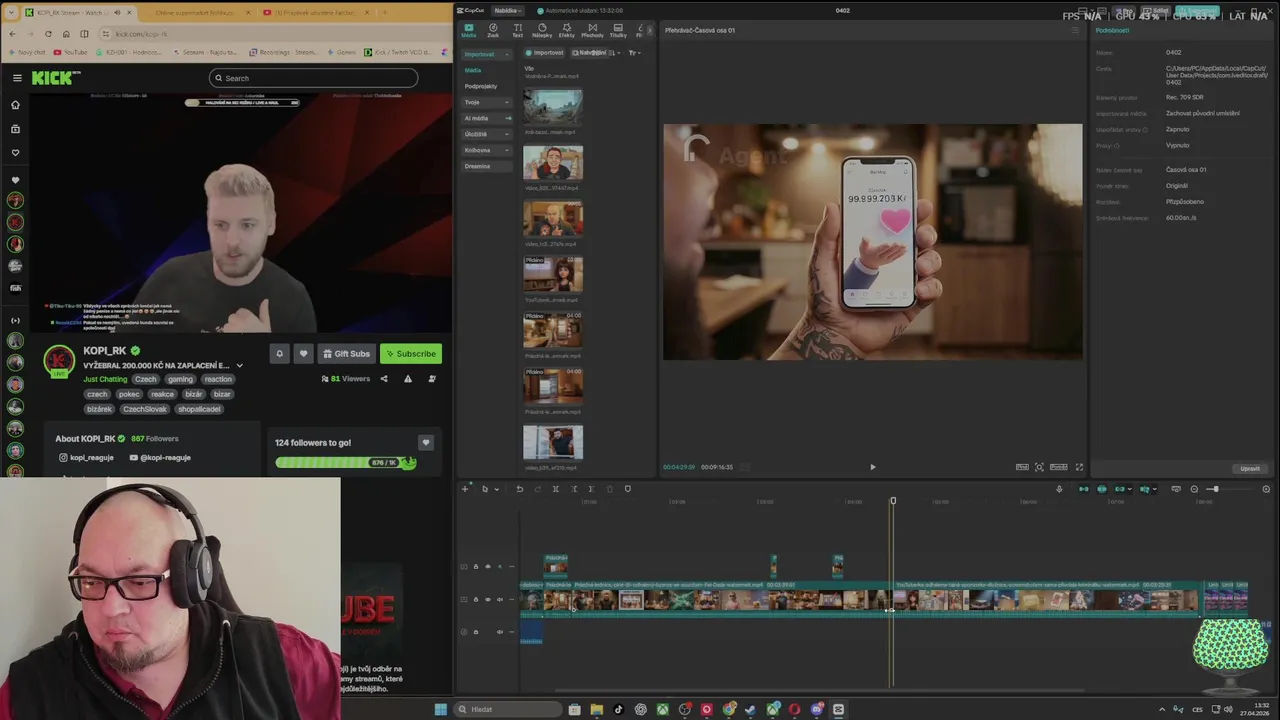Undo last edit in timeline toolbar
Image resolution: width=1280 pixels, height=720 pixels.
pyautogui.click(x=519, y=489)
